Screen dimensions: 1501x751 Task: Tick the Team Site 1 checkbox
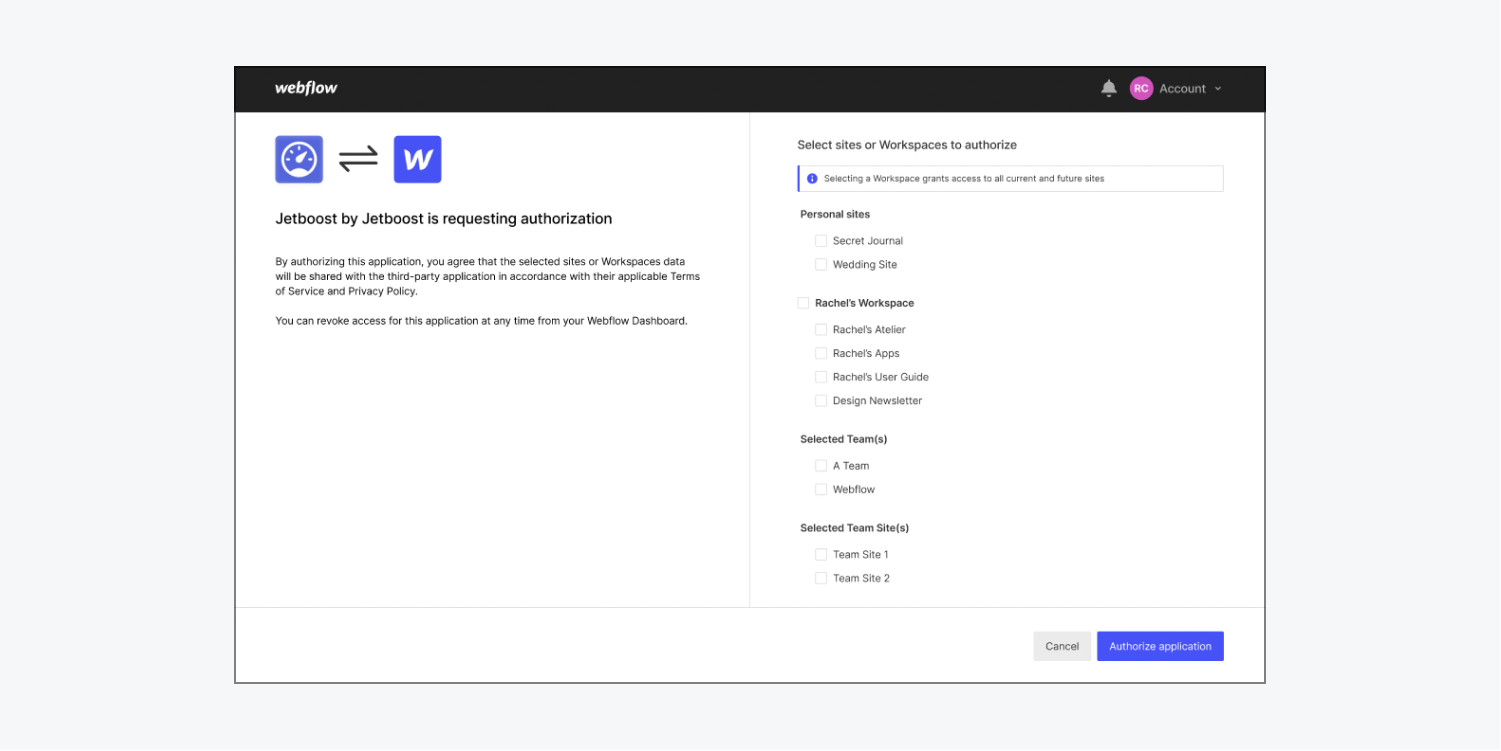point(821,554)
